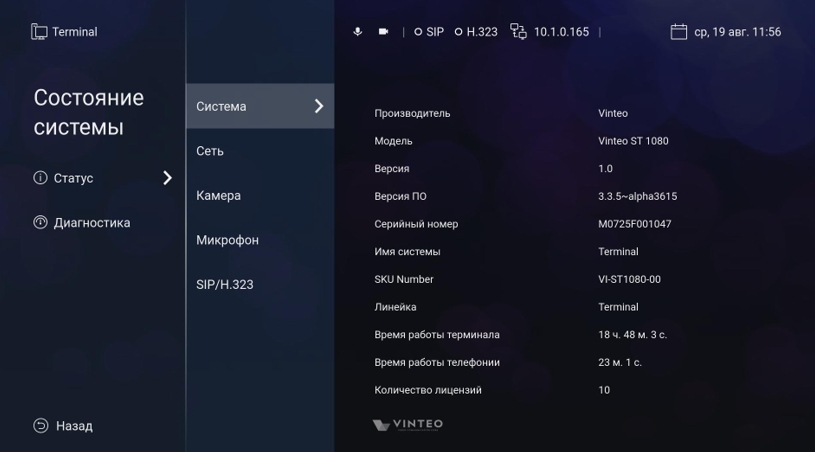Image resolution: width=815 pixels, height=452 pixels.
Task: Click the value '18 ч. 48 м. 3 с.'
Action: click(633, 335)
